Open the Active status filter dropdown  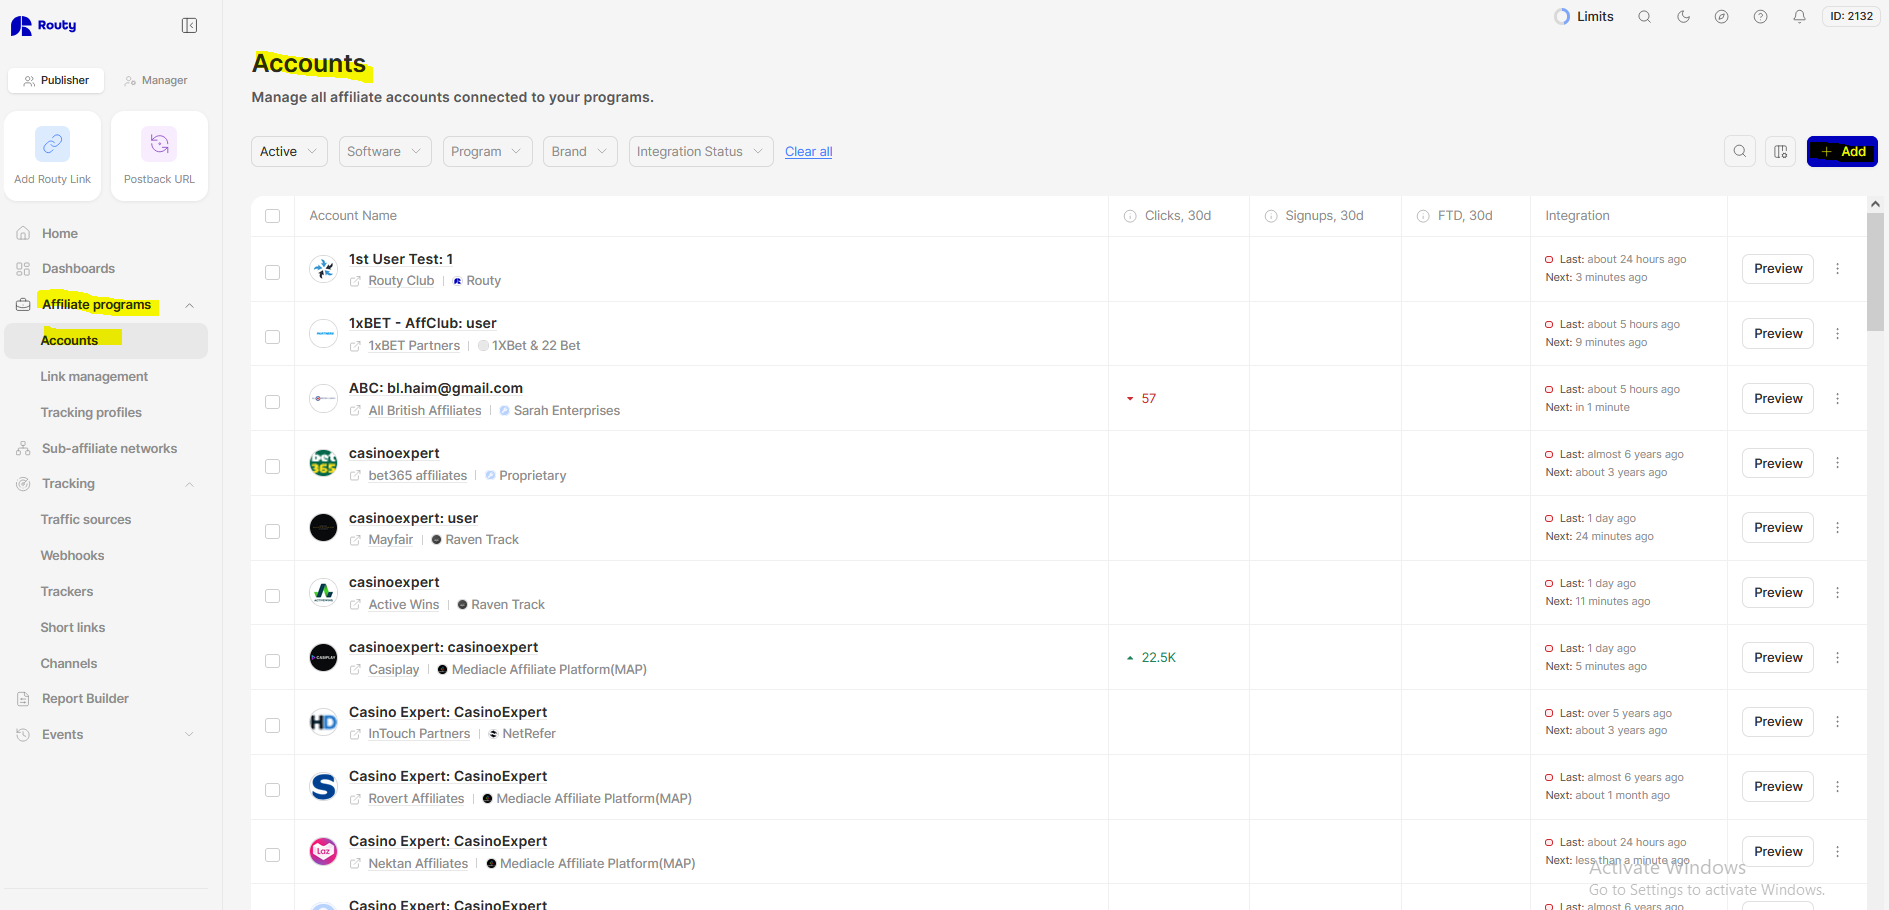(x=289, y=151)
